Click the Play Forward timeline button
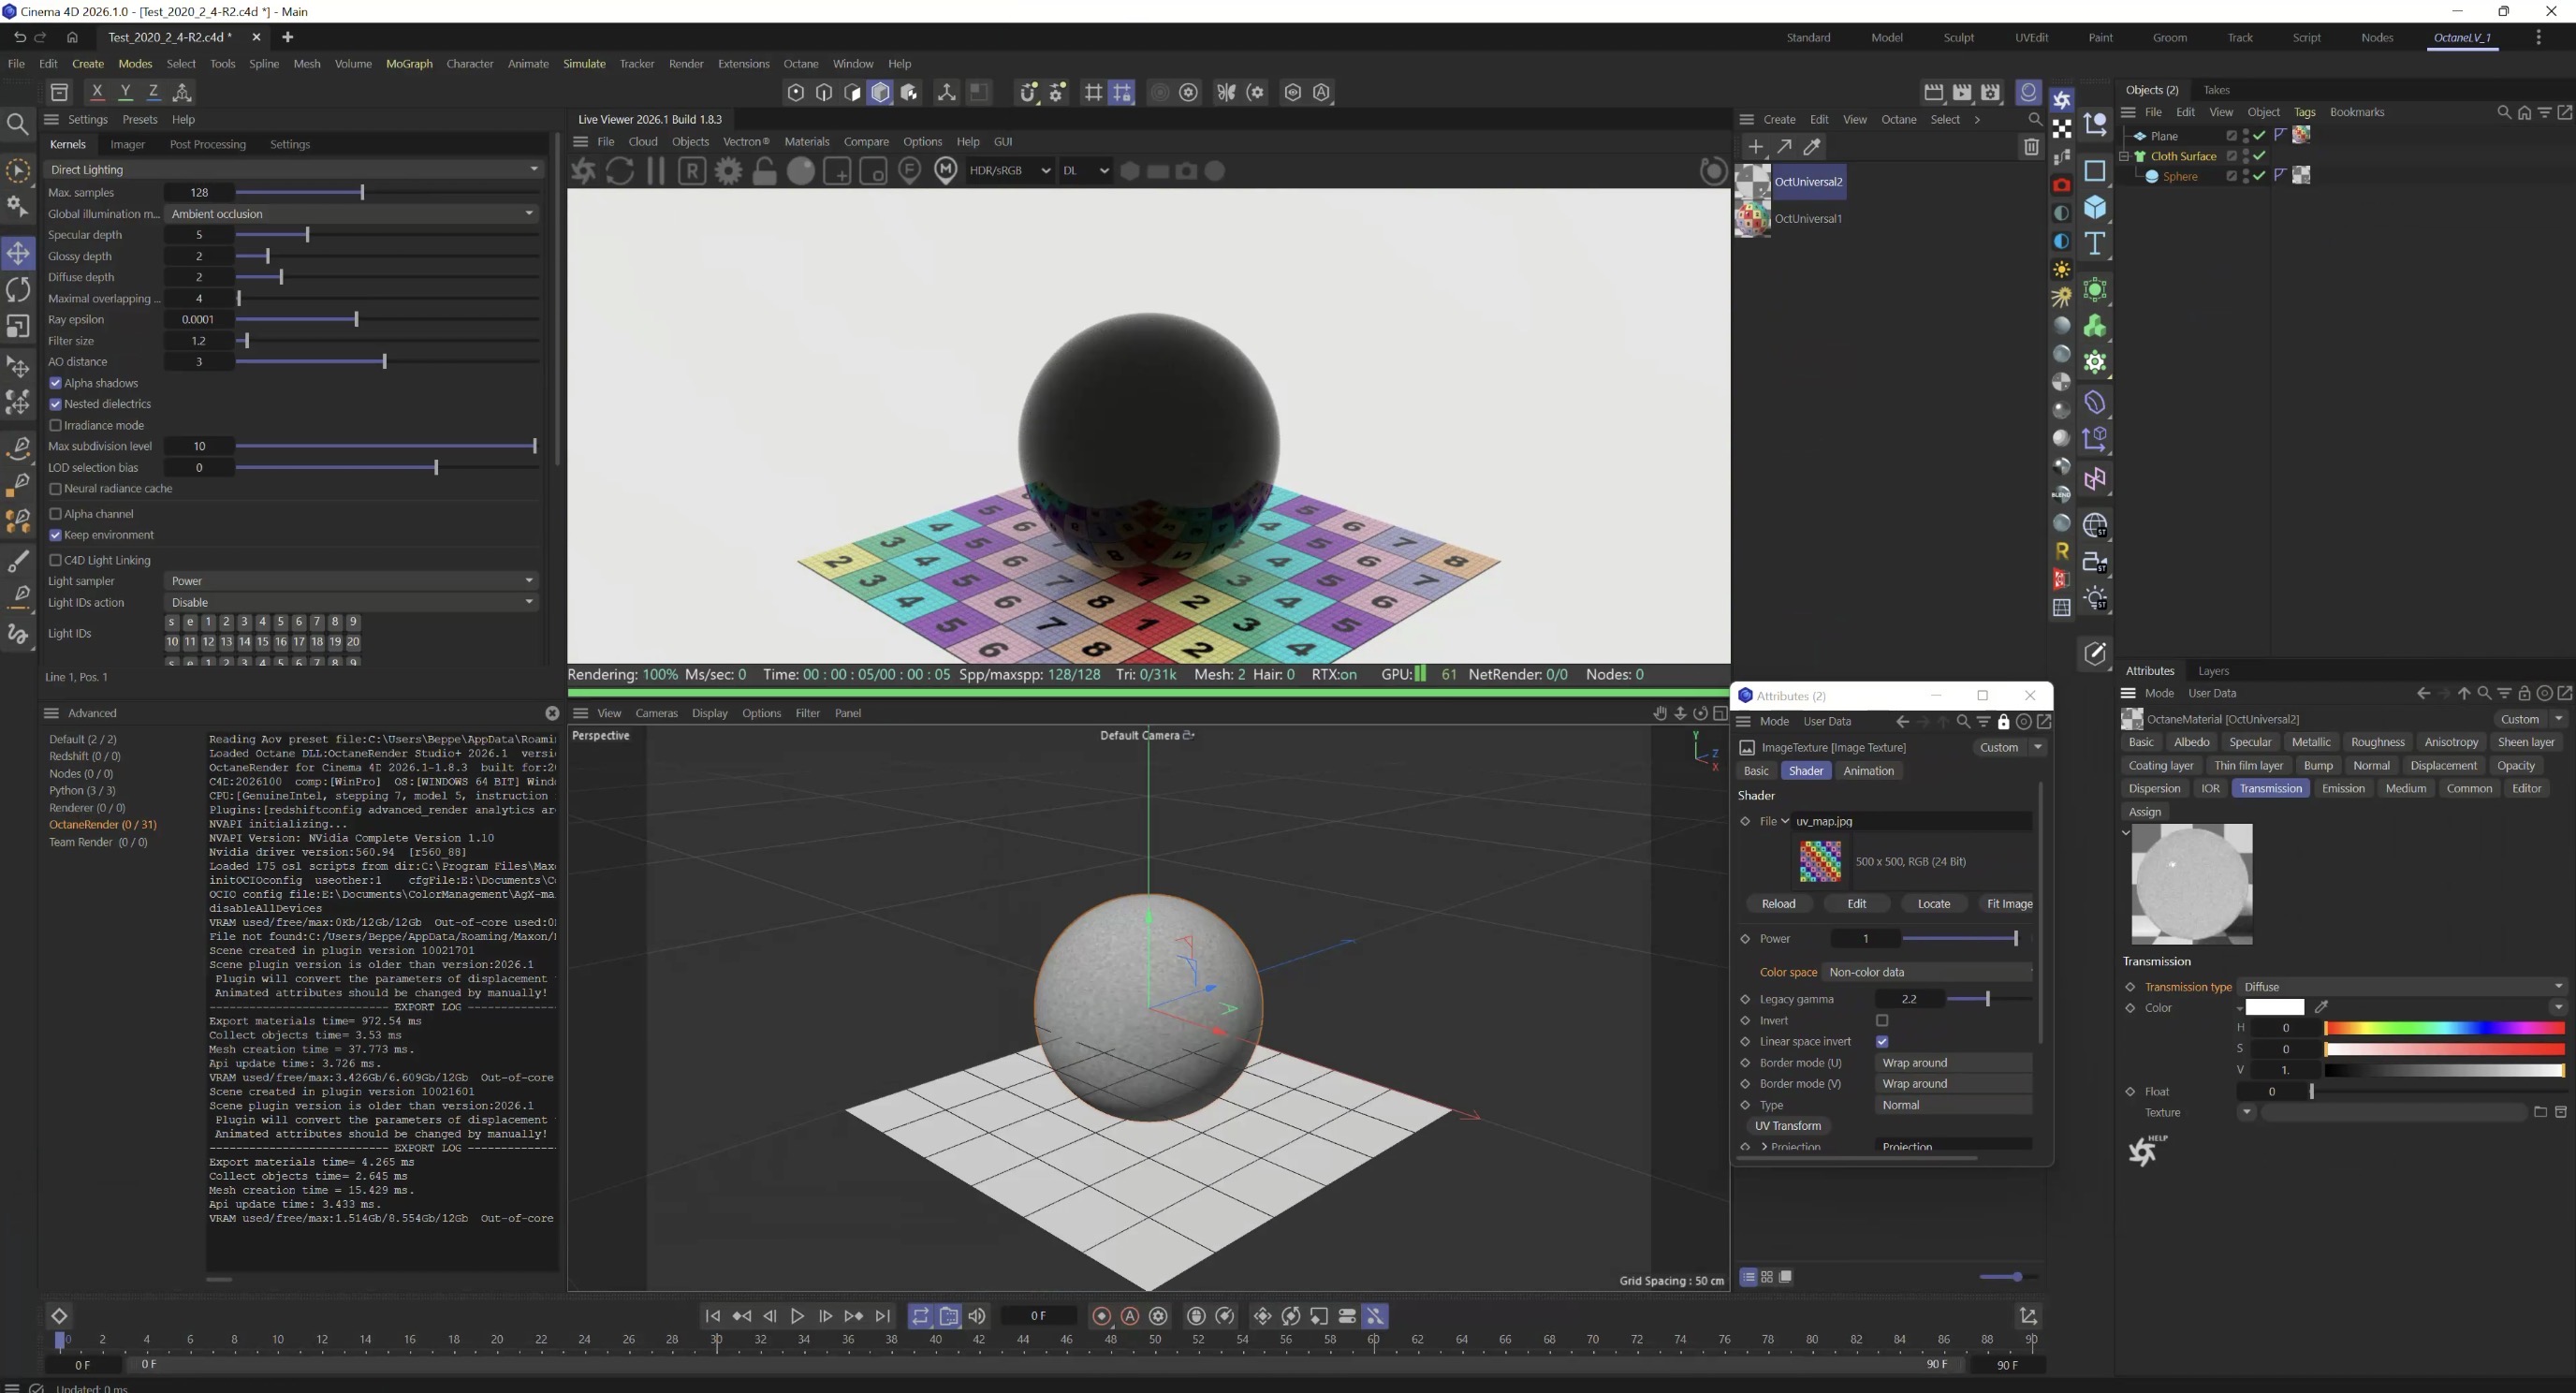This screenshot has height=1393, width=2576. 797,1316
